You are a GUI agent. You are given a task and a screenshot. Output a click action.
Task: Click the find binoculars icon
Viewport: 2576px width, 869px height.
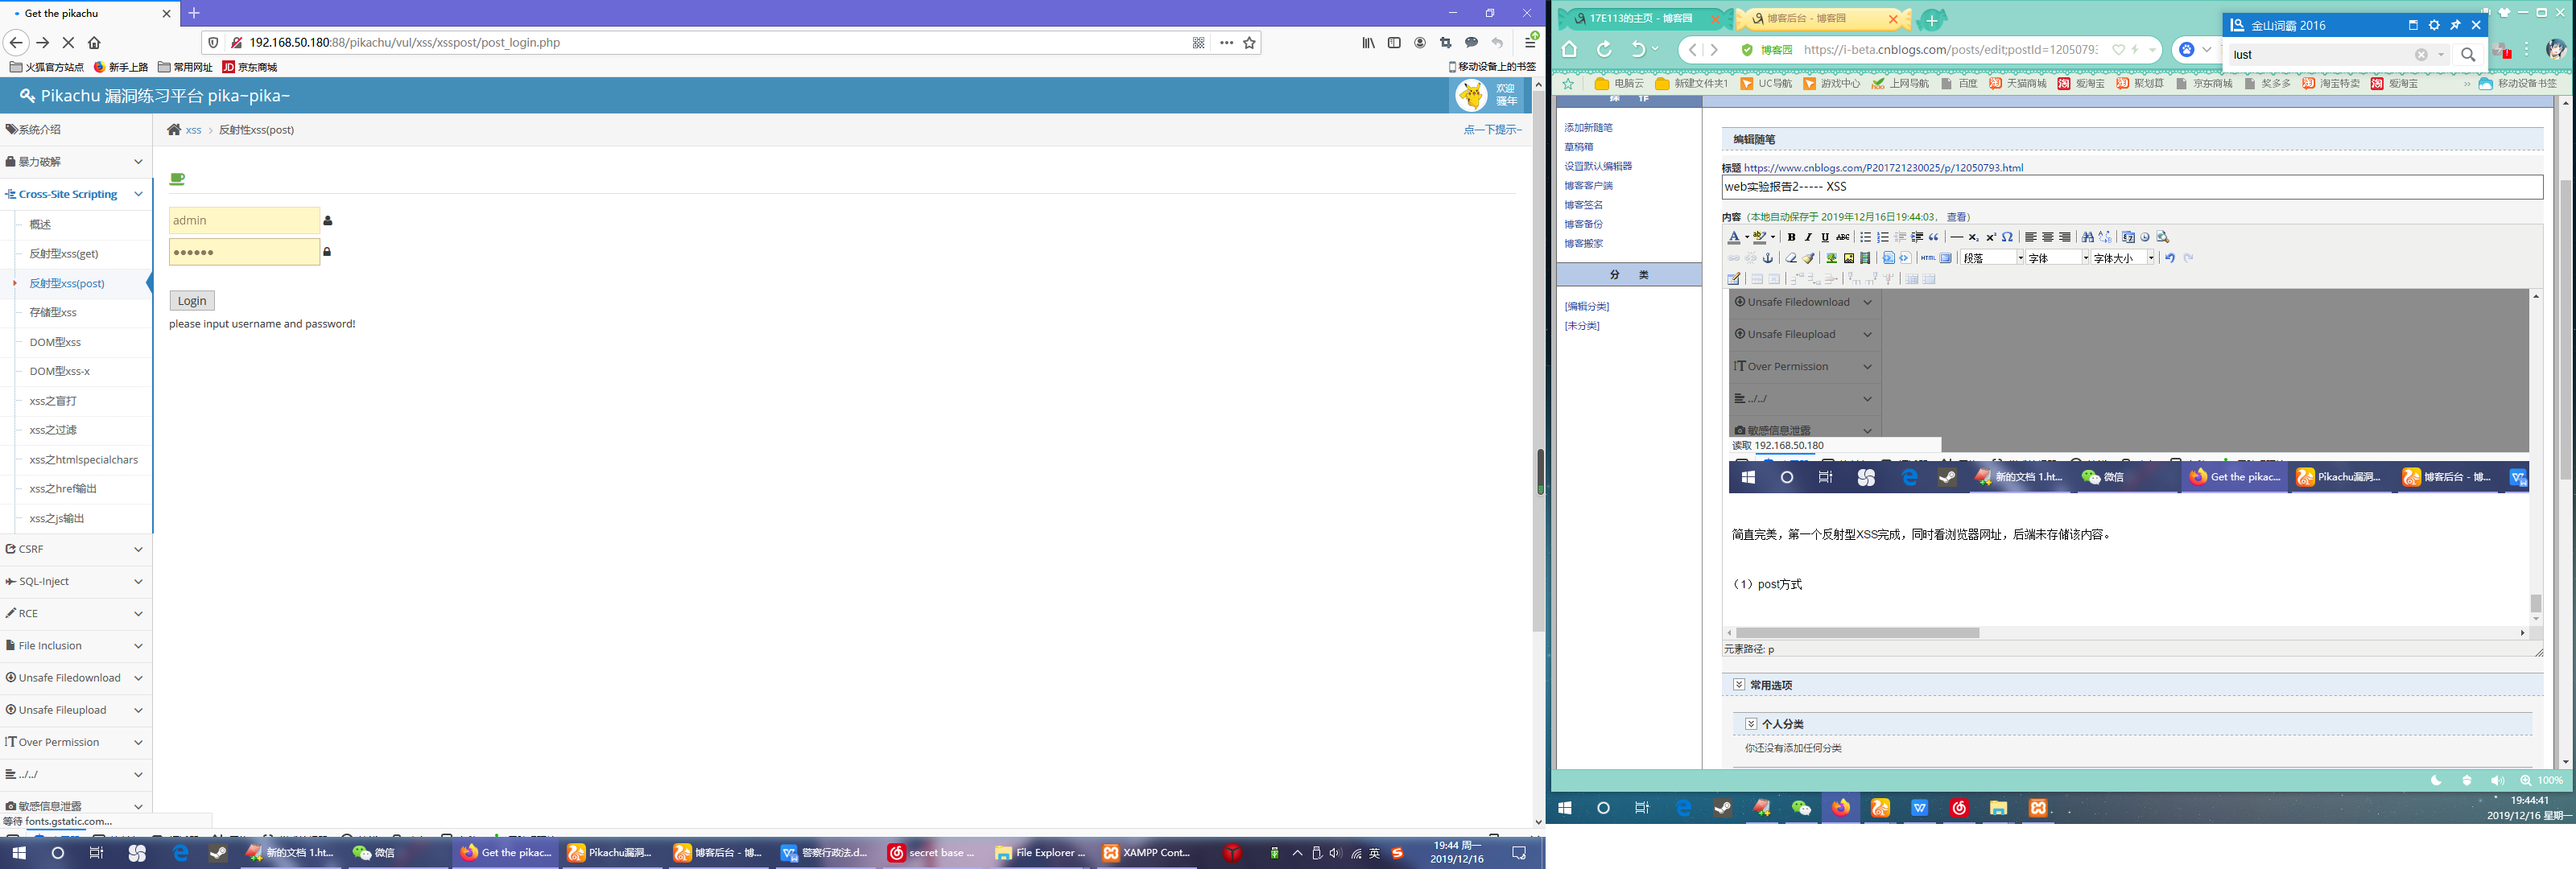pyautogui.click(x=2088, y=238)
